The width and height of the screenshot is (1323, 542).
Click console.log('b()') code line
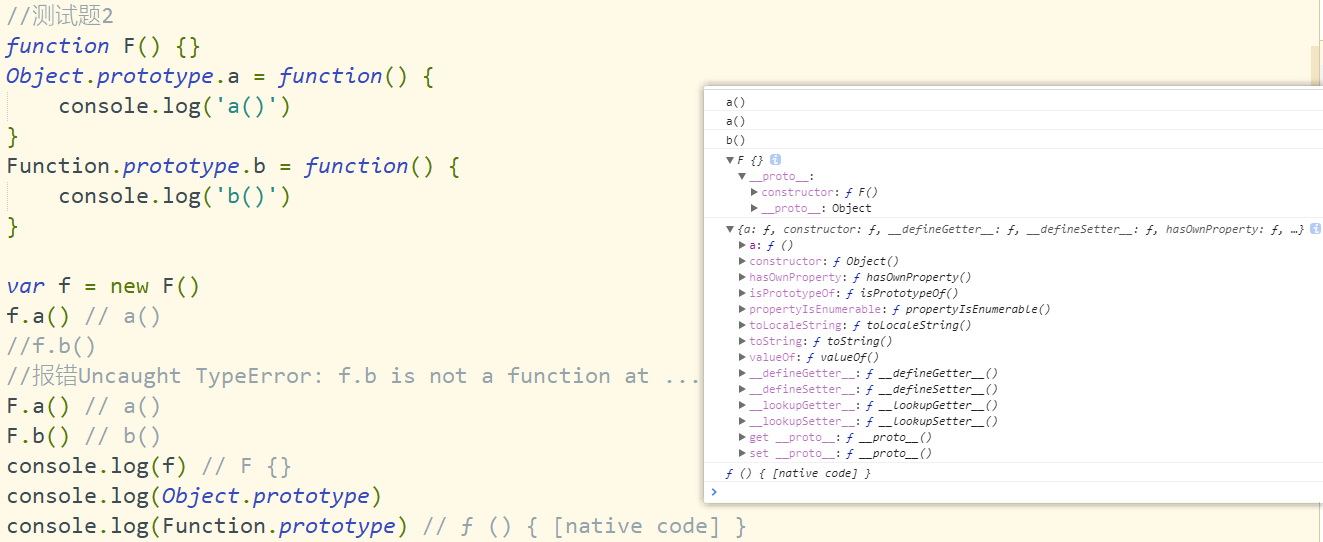tap(175, 196)
